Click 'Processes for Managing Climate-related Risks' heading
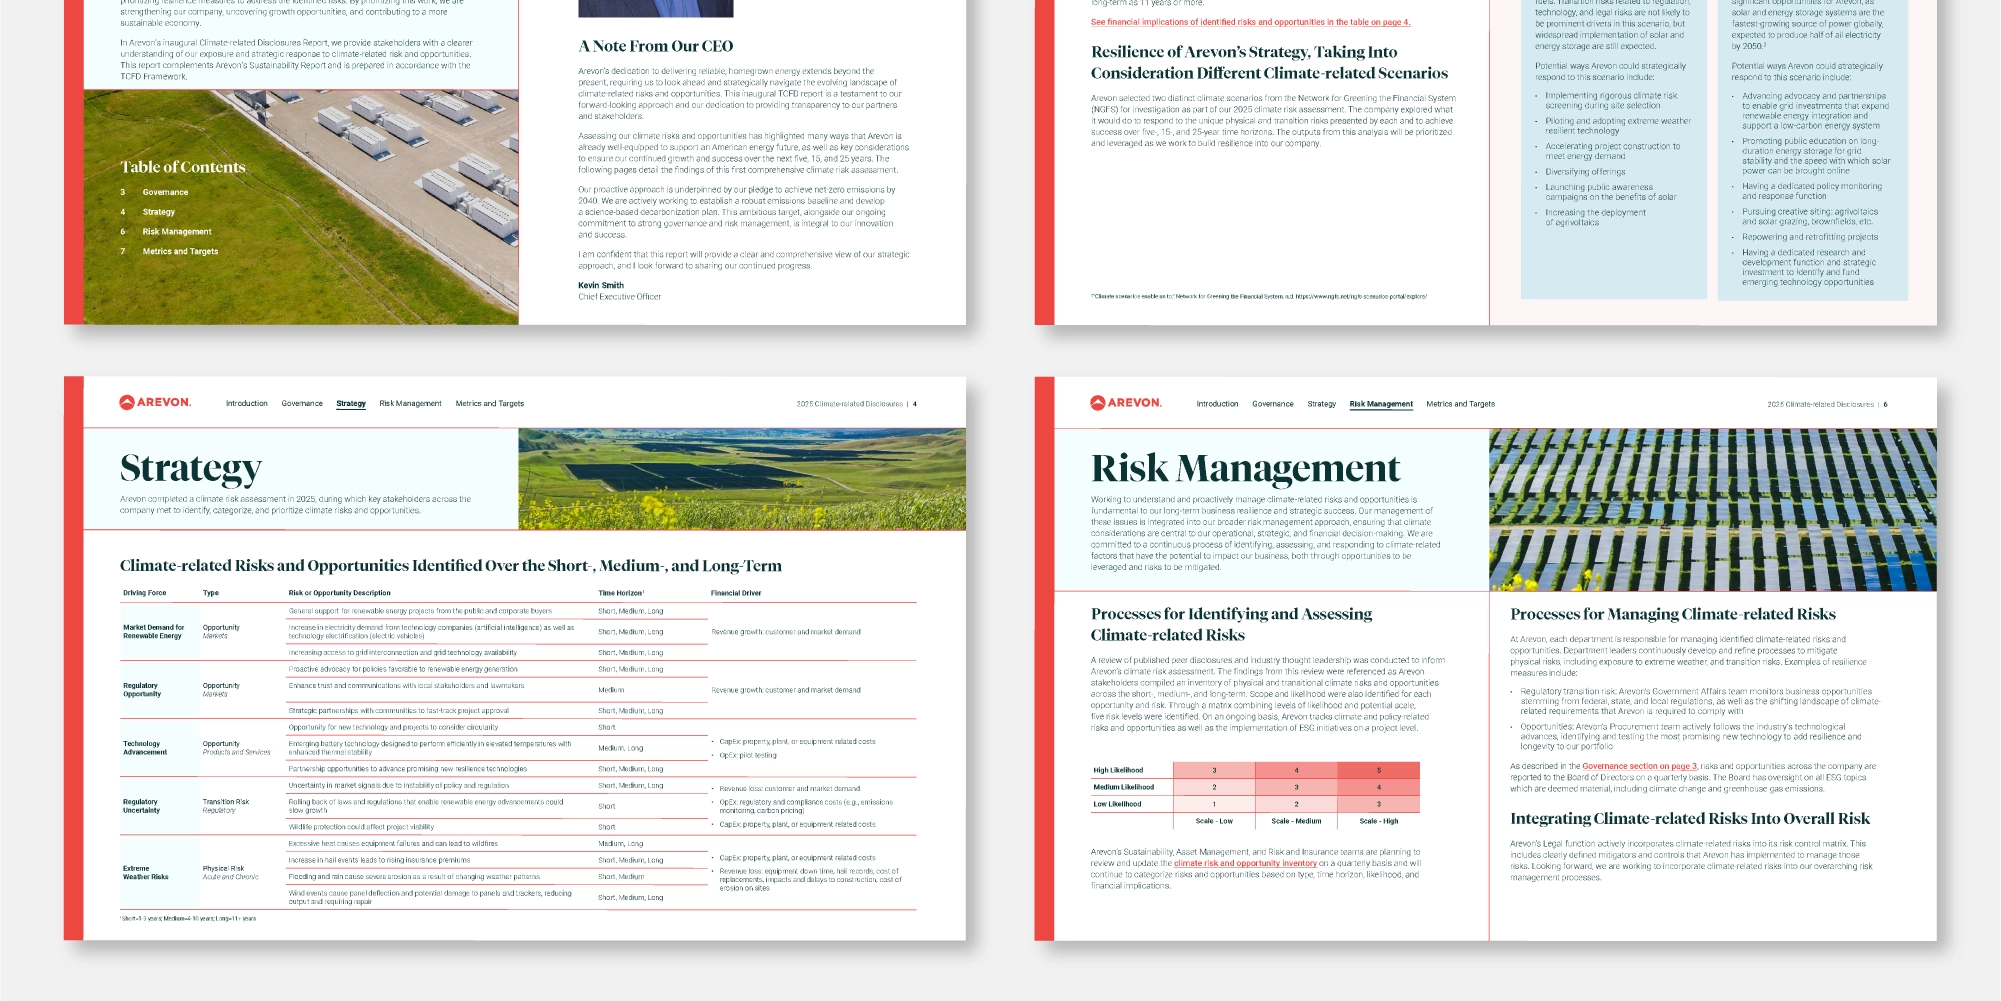 [1673, 614]
